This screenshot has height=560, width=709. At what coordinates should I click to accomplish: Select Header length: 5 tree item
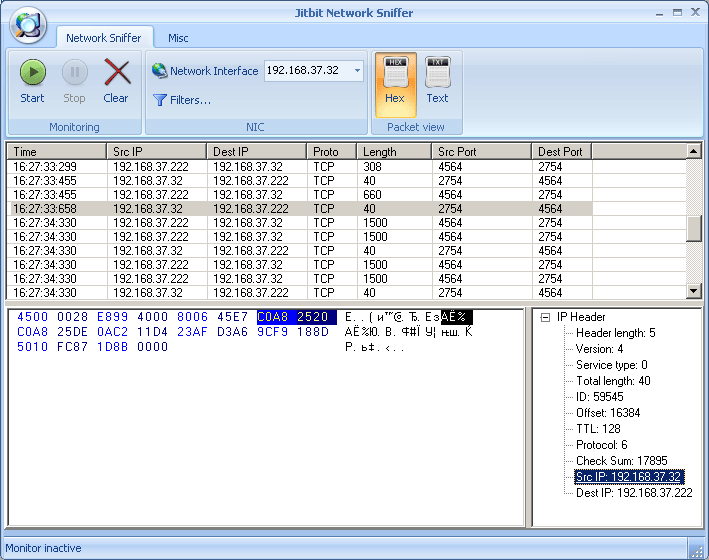(x=615, y=333)
